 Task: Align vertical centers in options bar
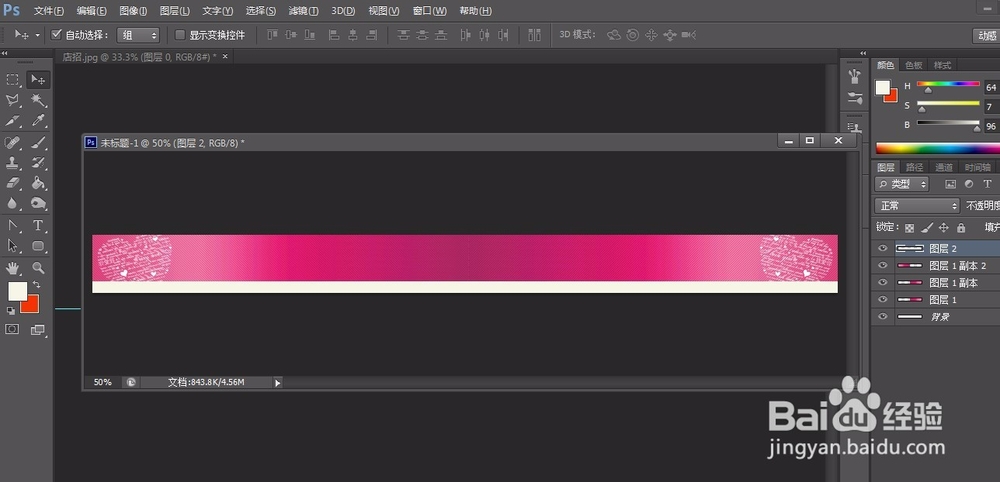[291, 34]
